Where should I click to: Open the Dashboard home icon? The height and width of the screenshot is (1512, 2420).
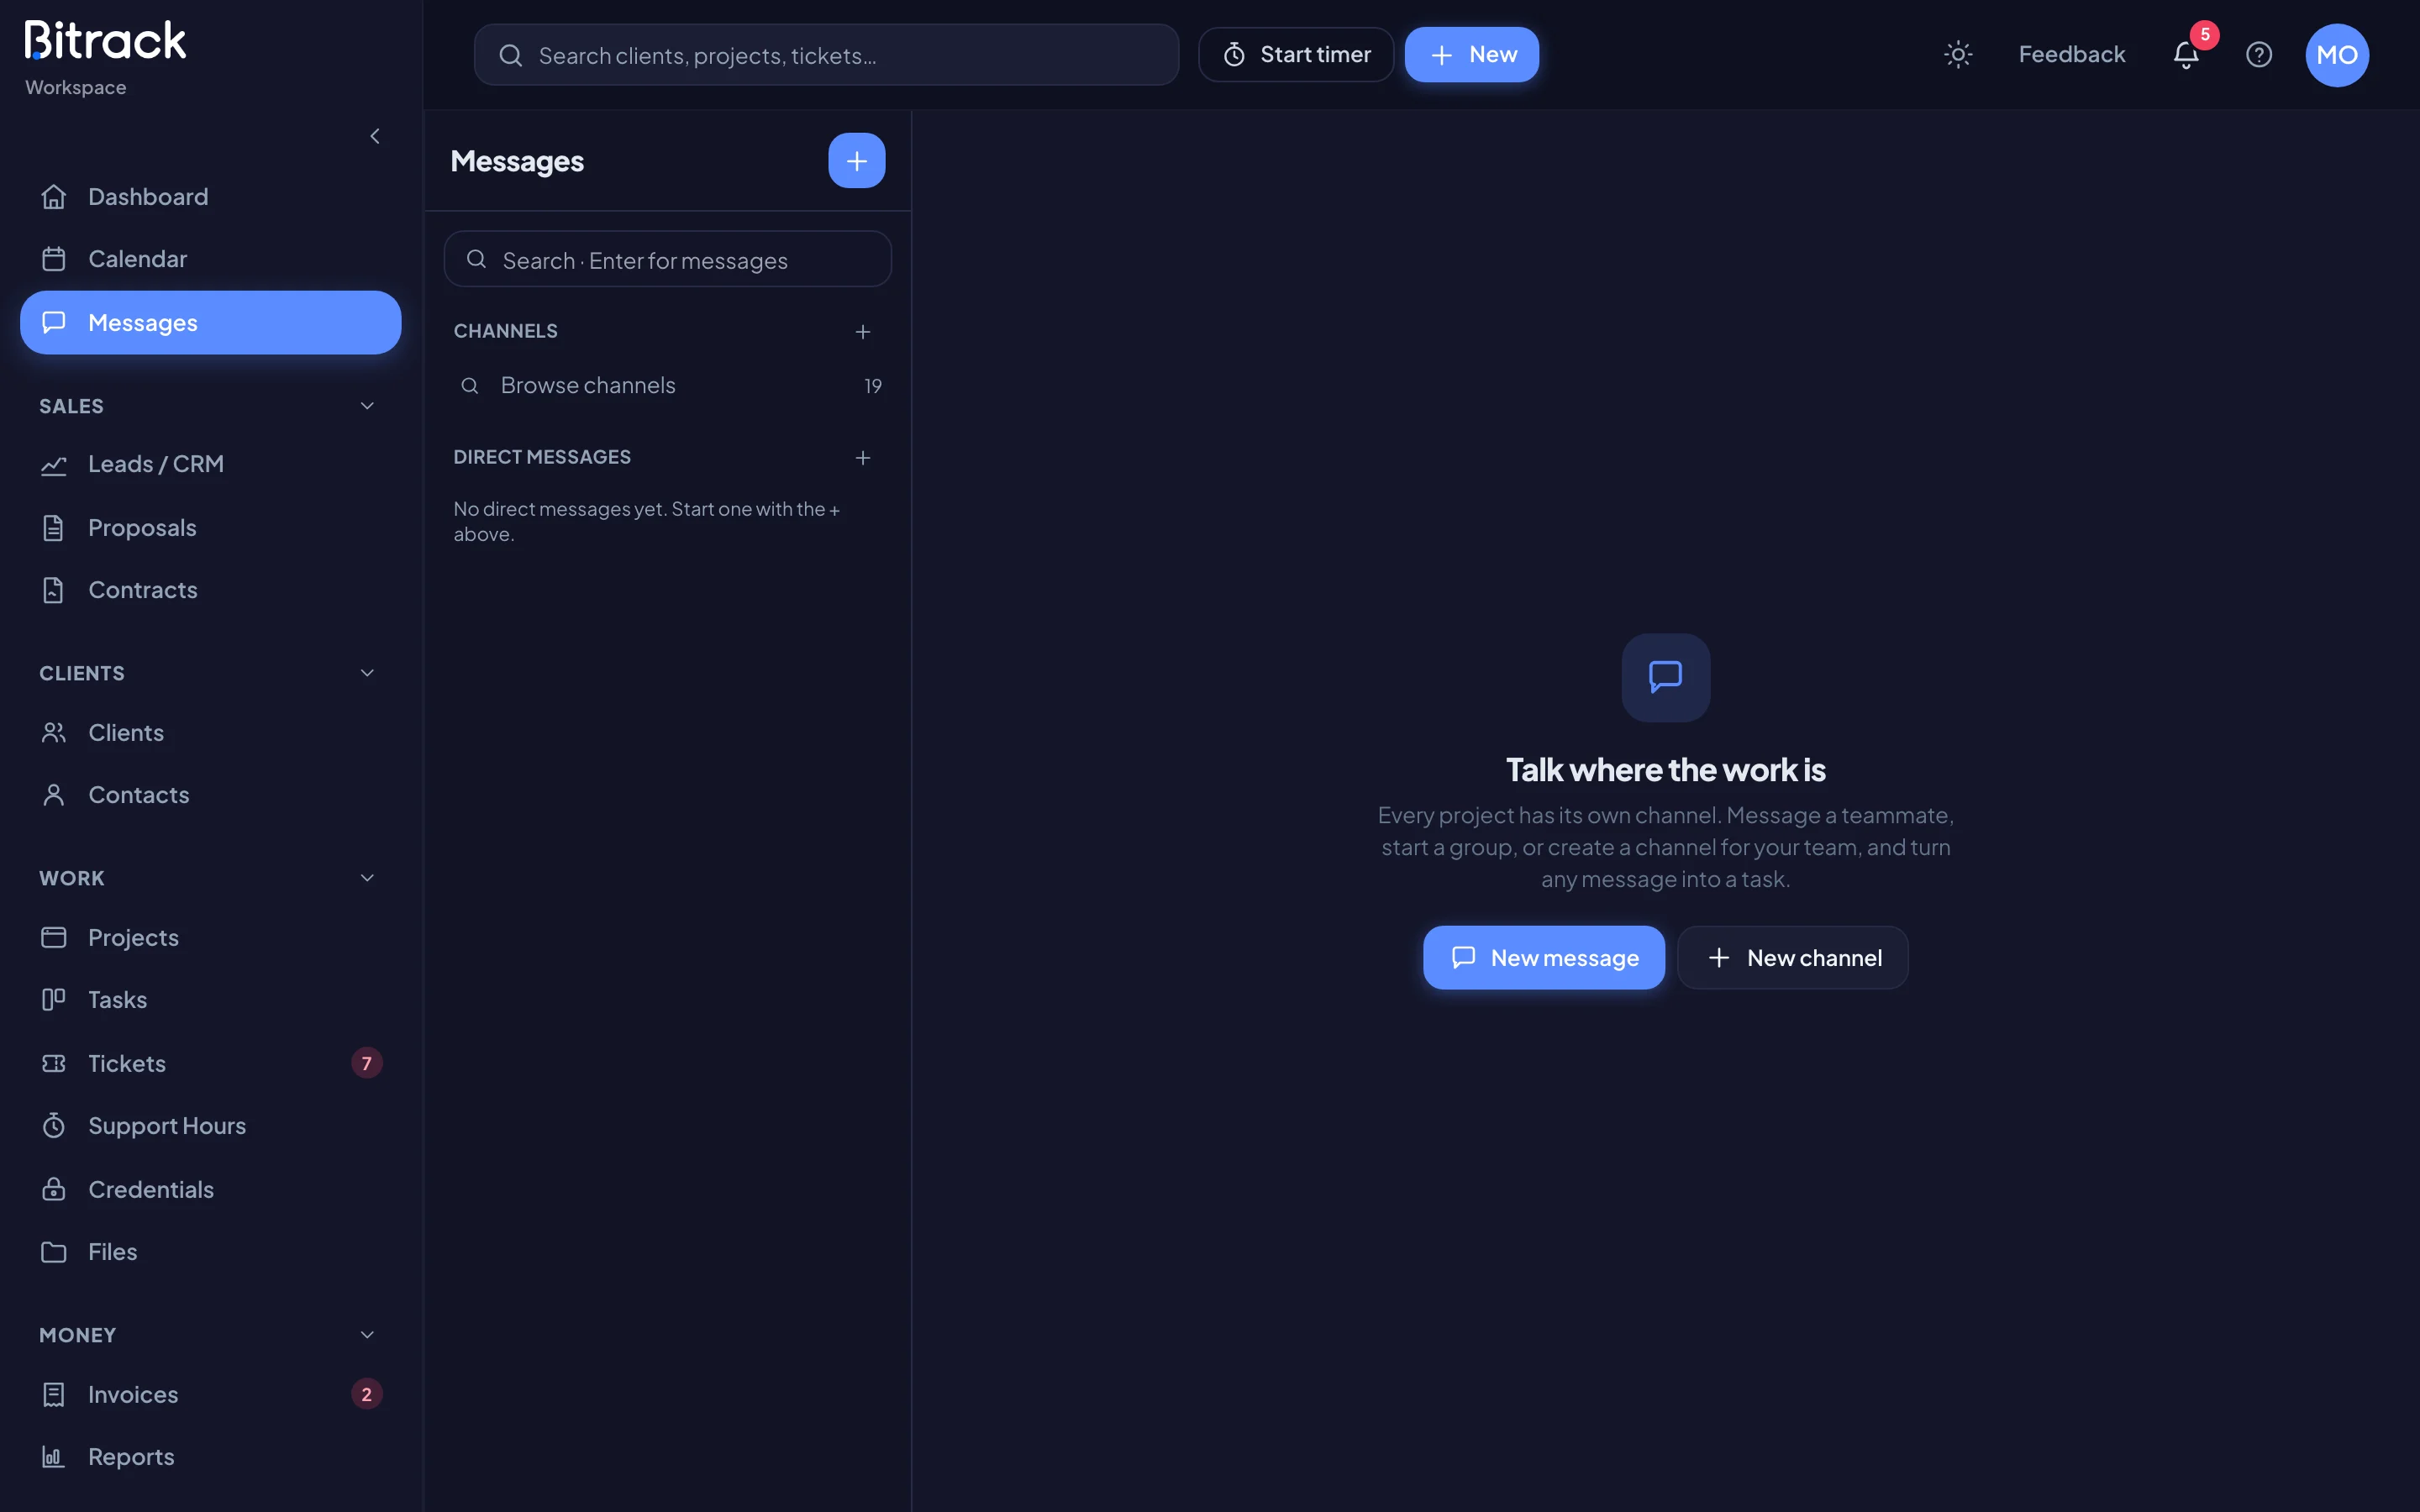(54, 197)
